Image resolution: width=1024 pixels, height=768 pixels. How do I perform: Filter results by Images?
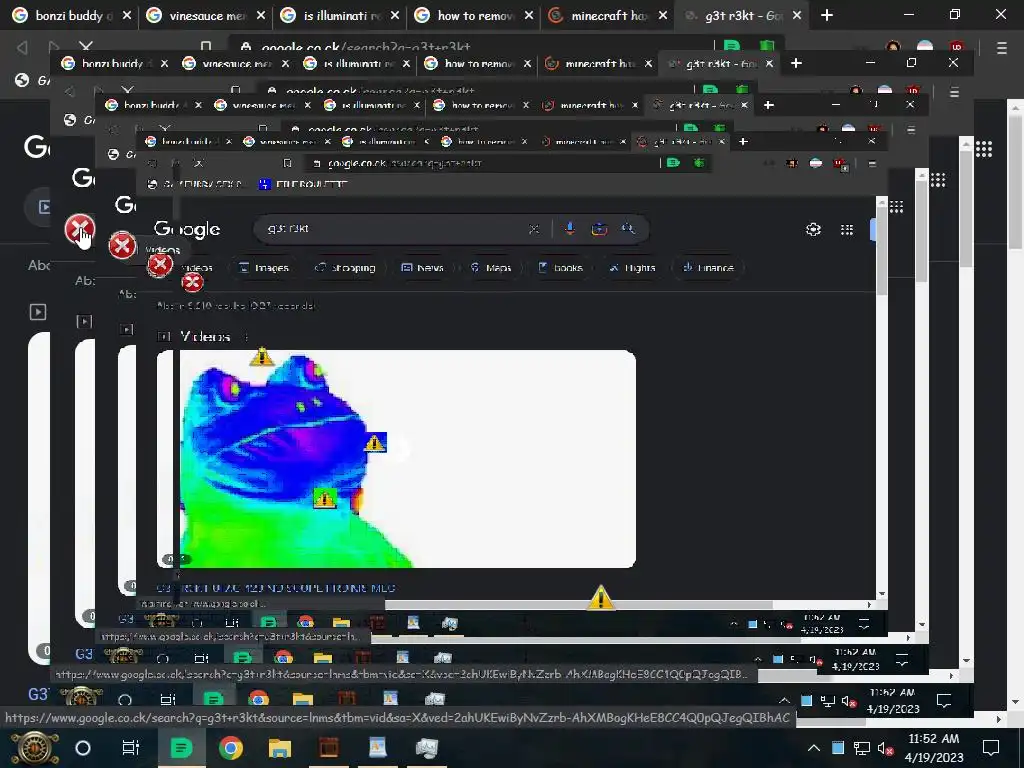point(264,268)
